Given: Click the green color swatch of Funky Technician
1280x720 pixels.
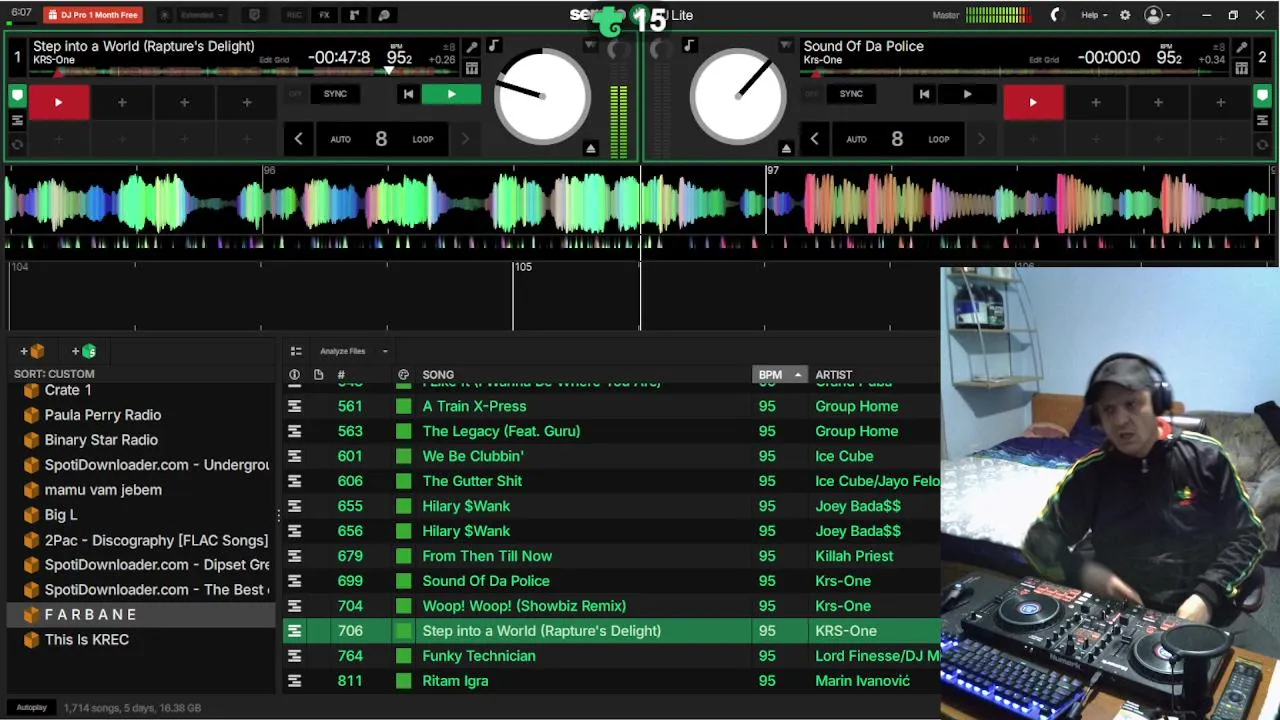Looking at the screenshot, I should (403, 656).
